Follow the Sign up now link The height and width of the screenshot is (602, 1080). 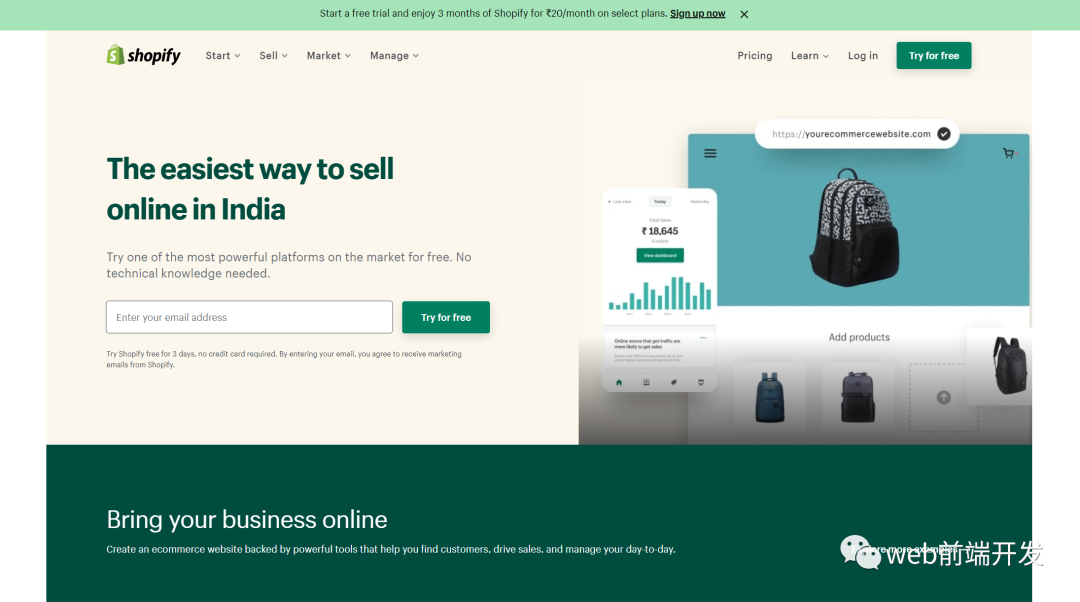tap(697, 14)
